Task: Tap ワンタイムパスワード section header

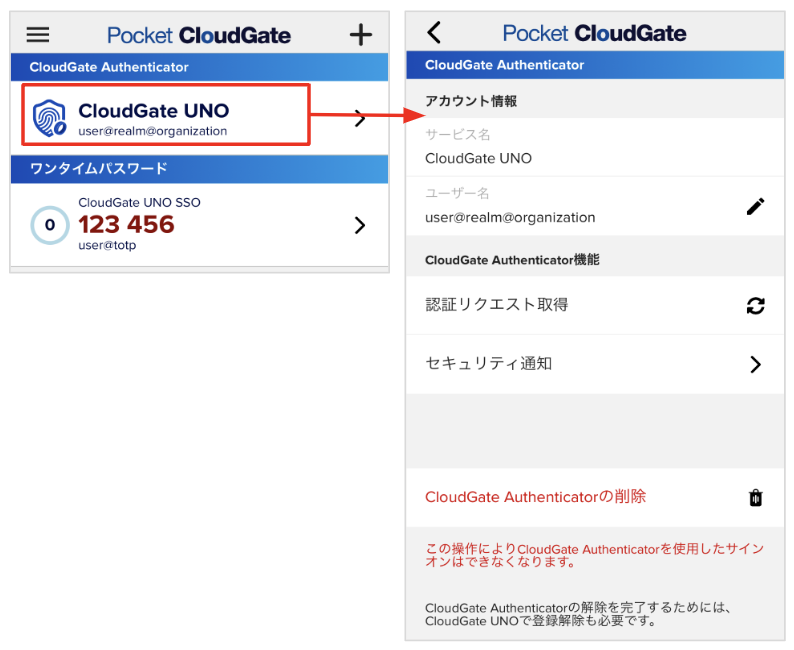Action: 200,169
